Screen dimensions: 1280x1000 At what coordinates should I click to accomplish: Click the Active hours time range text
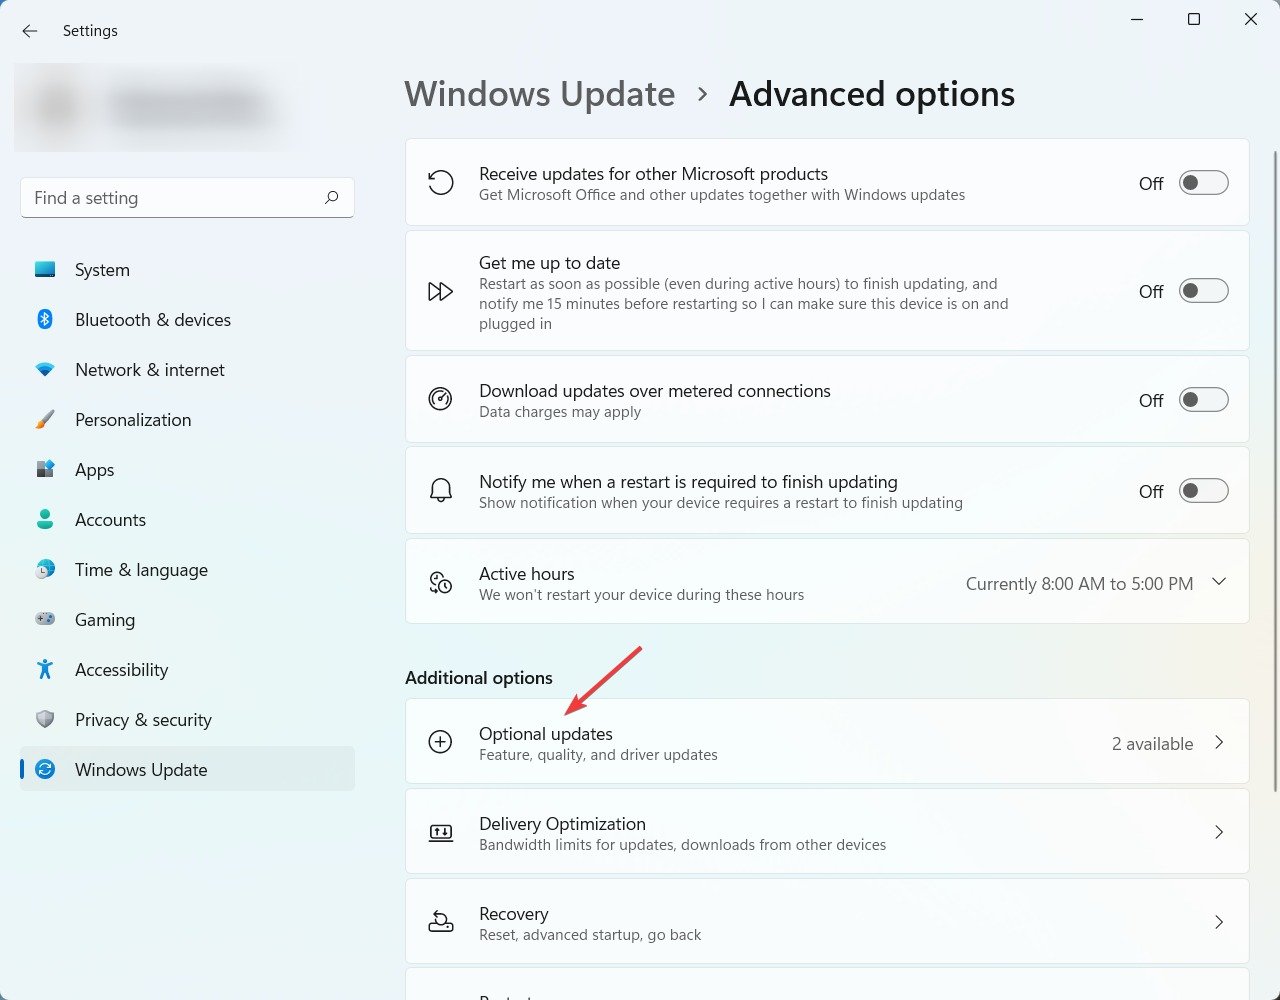[x=1079, y=583]
